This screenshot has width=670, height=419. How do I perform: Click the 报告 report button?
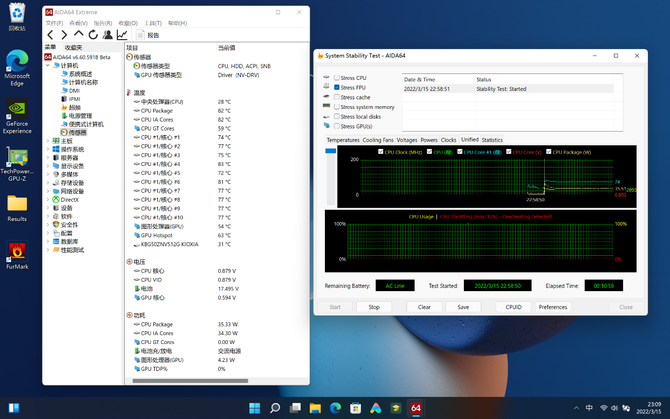pos(148,34)
